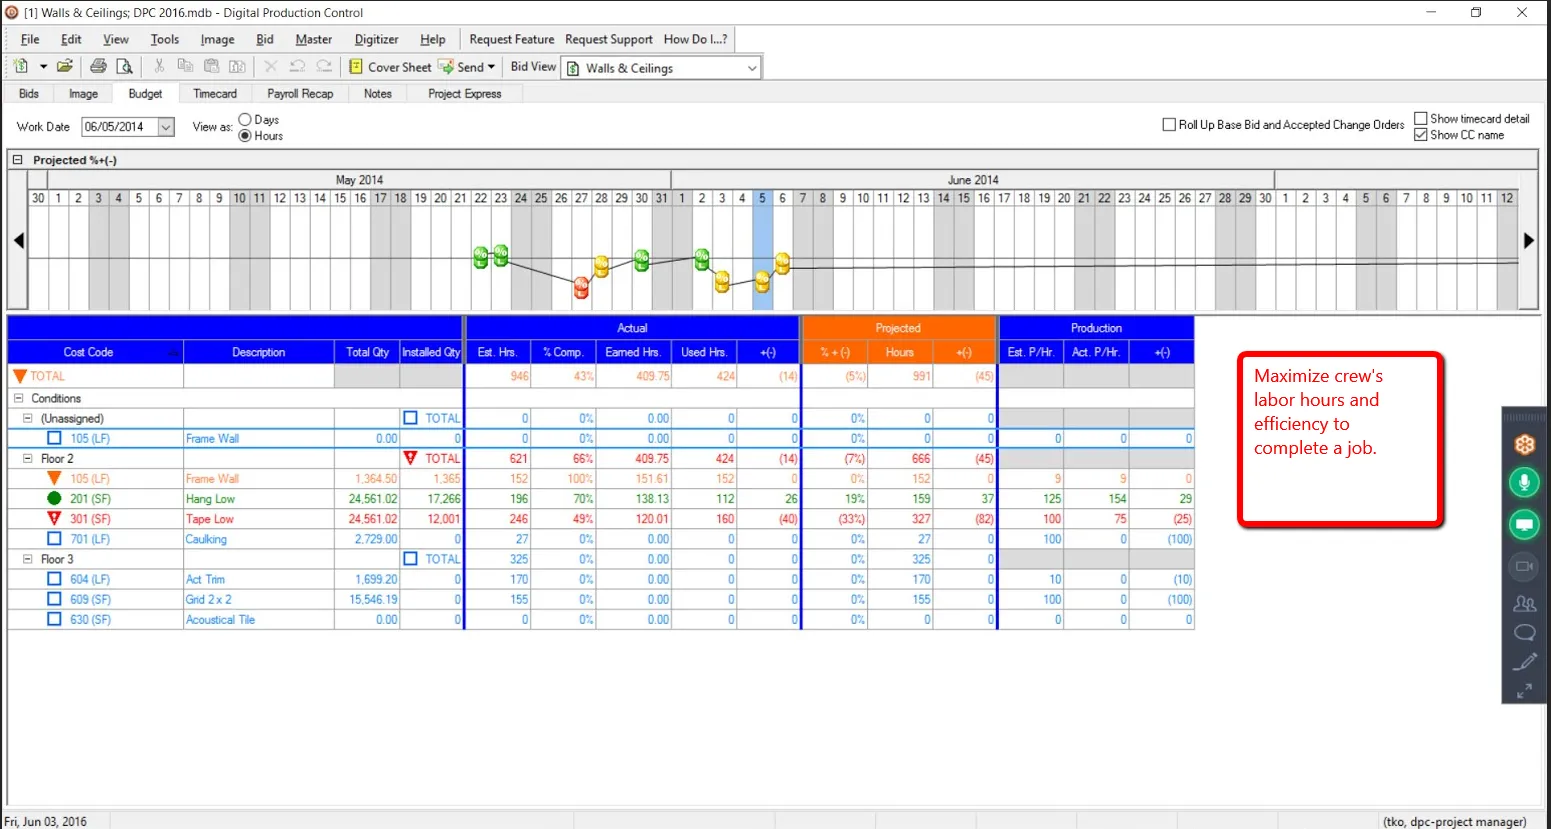
Task: Select the Days radio button
Action: tap(245, 119)
